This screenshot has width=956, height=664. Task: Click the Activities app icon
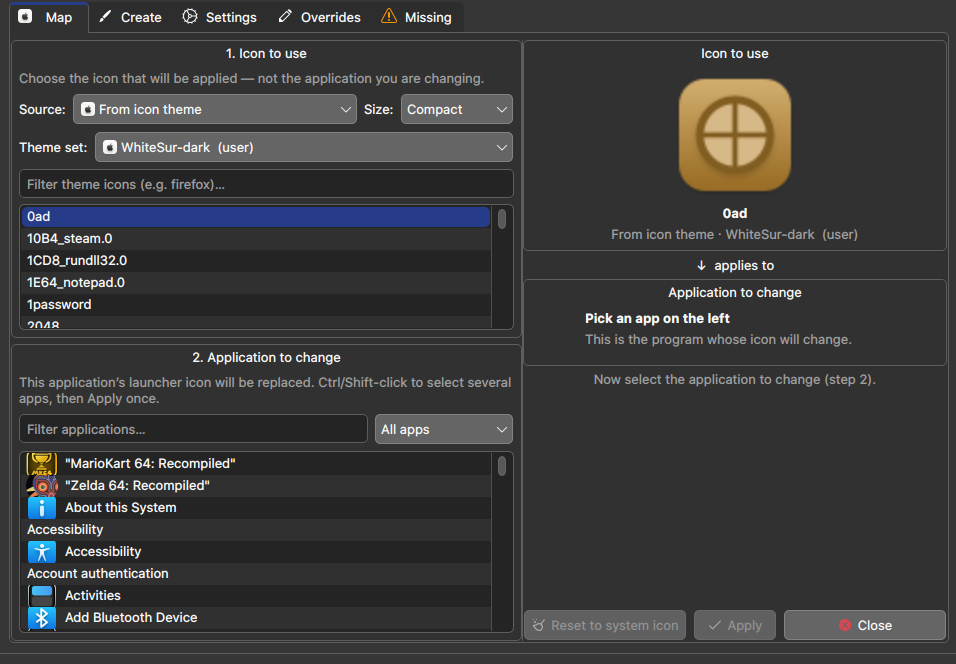[x=41, y=596]
